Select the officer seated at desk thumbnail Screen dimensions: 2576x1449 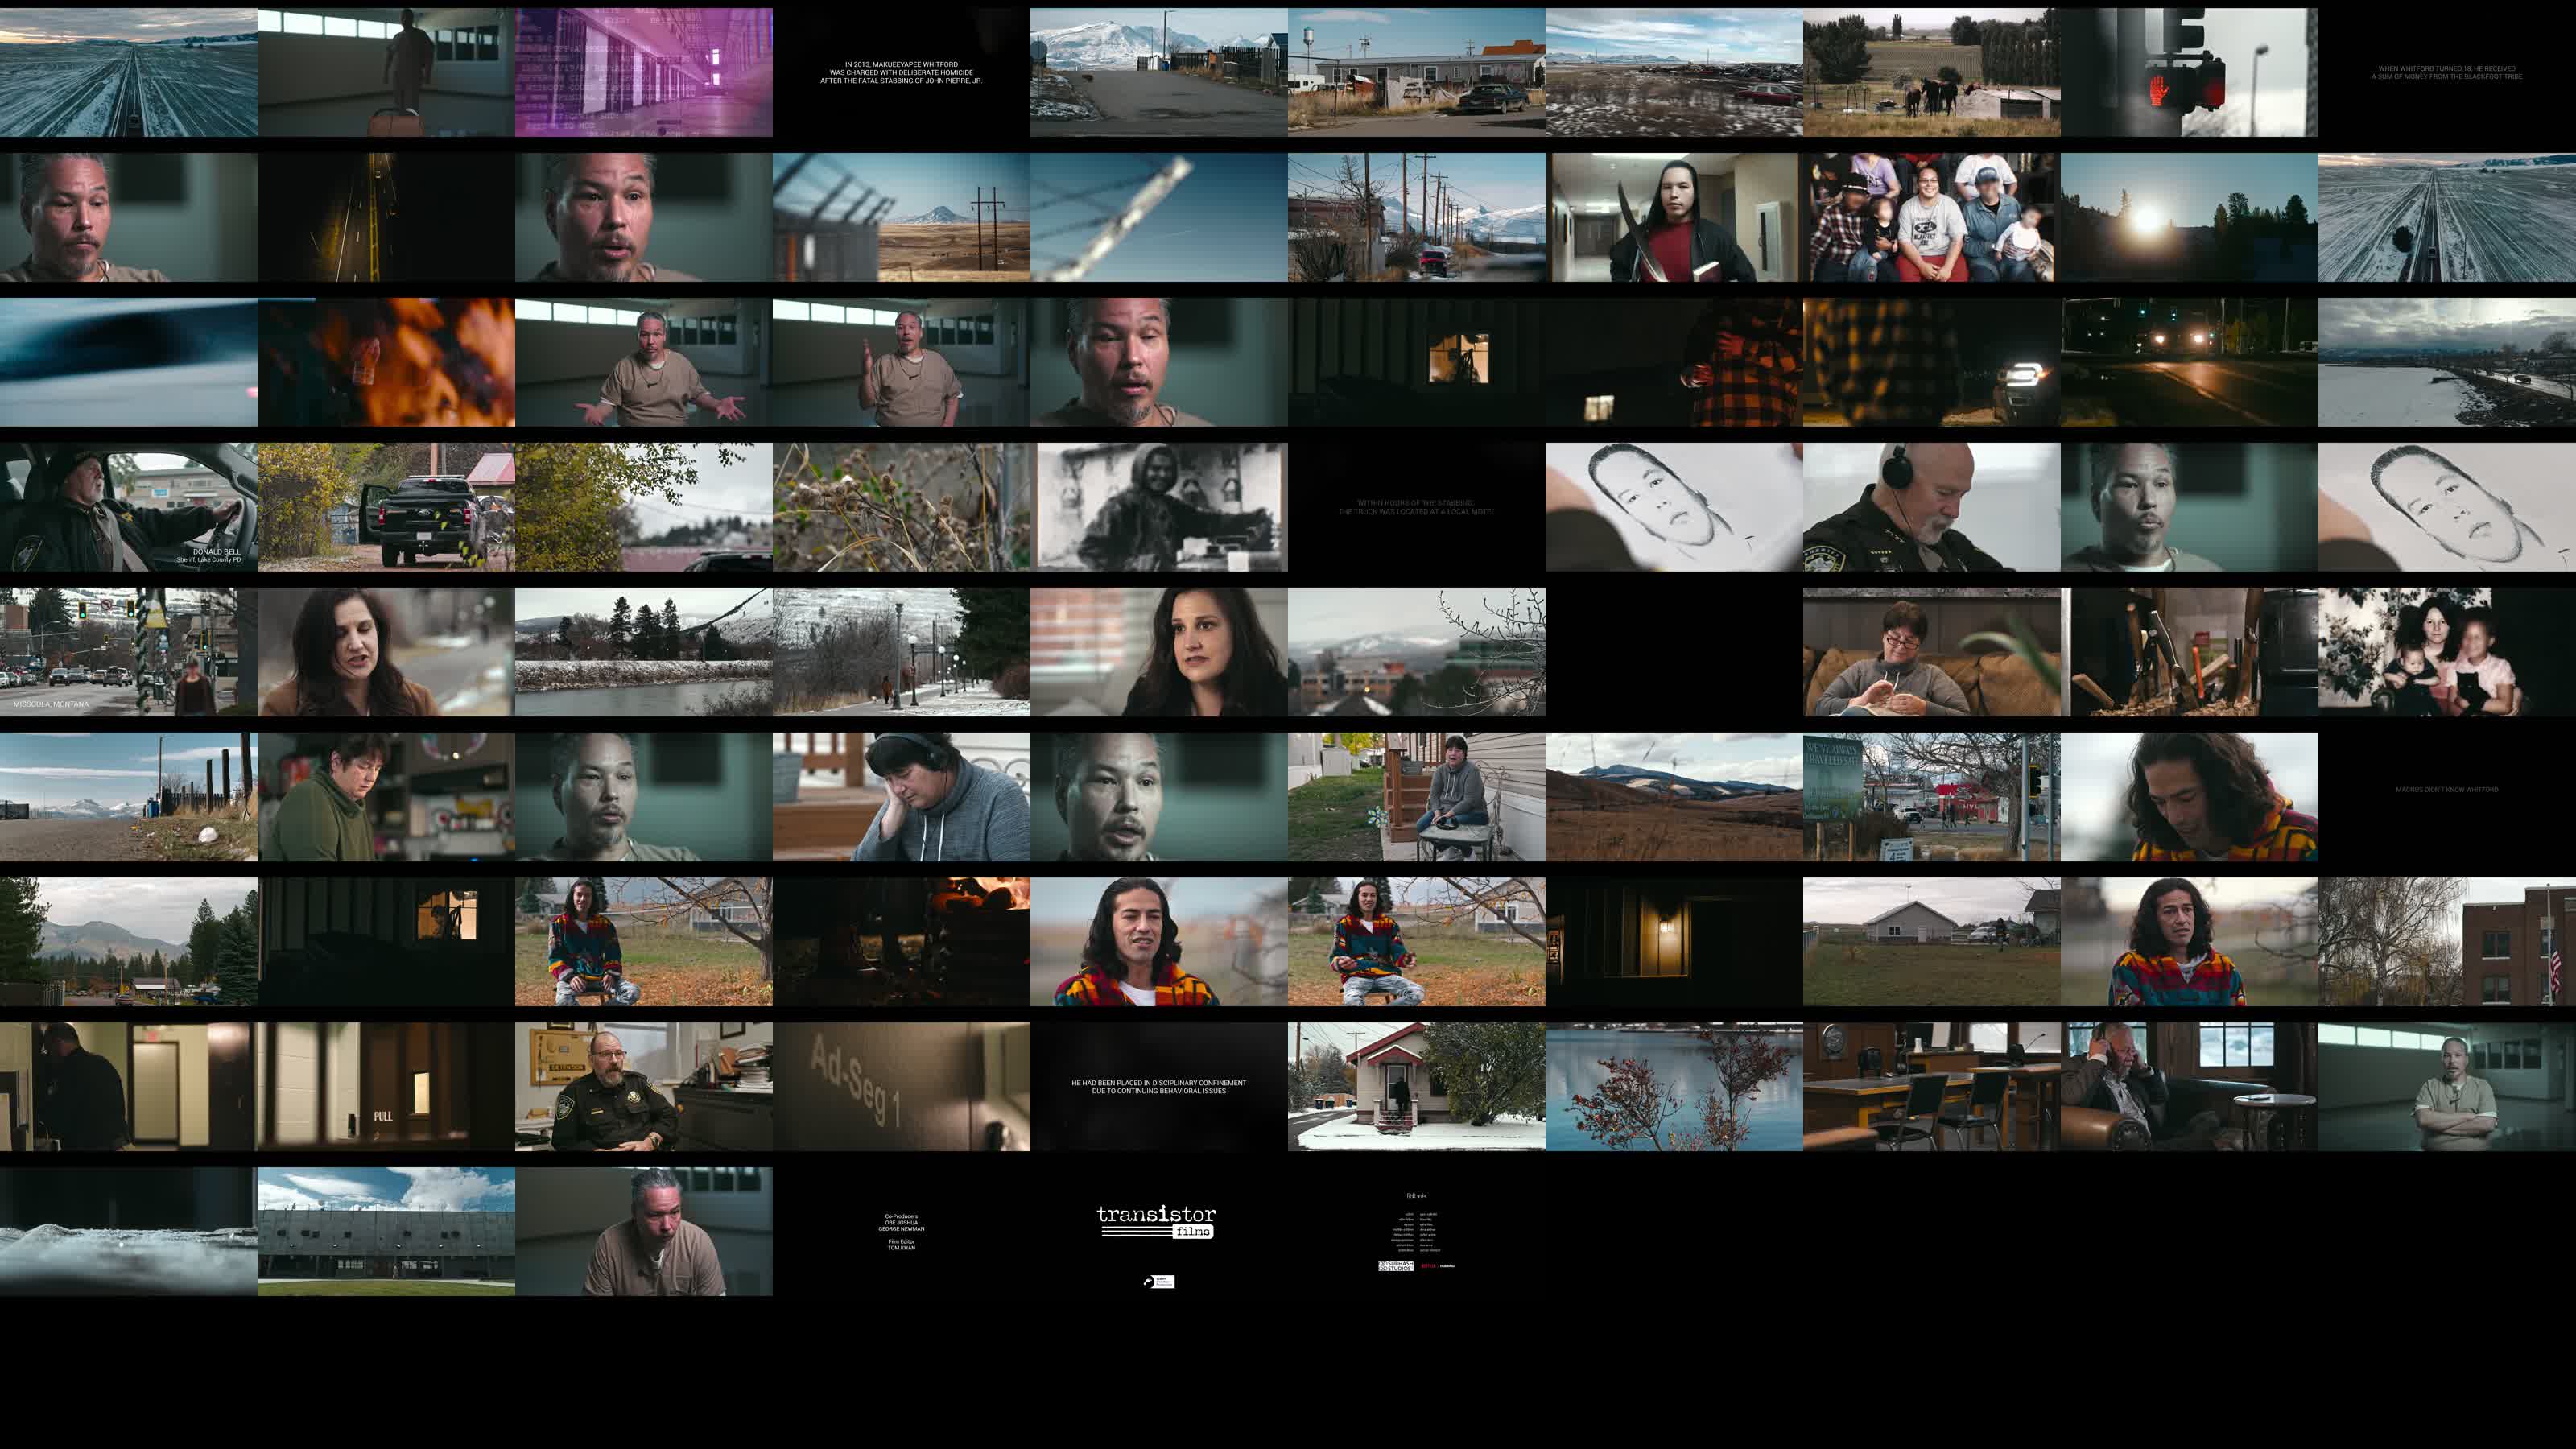point(643,1086)
